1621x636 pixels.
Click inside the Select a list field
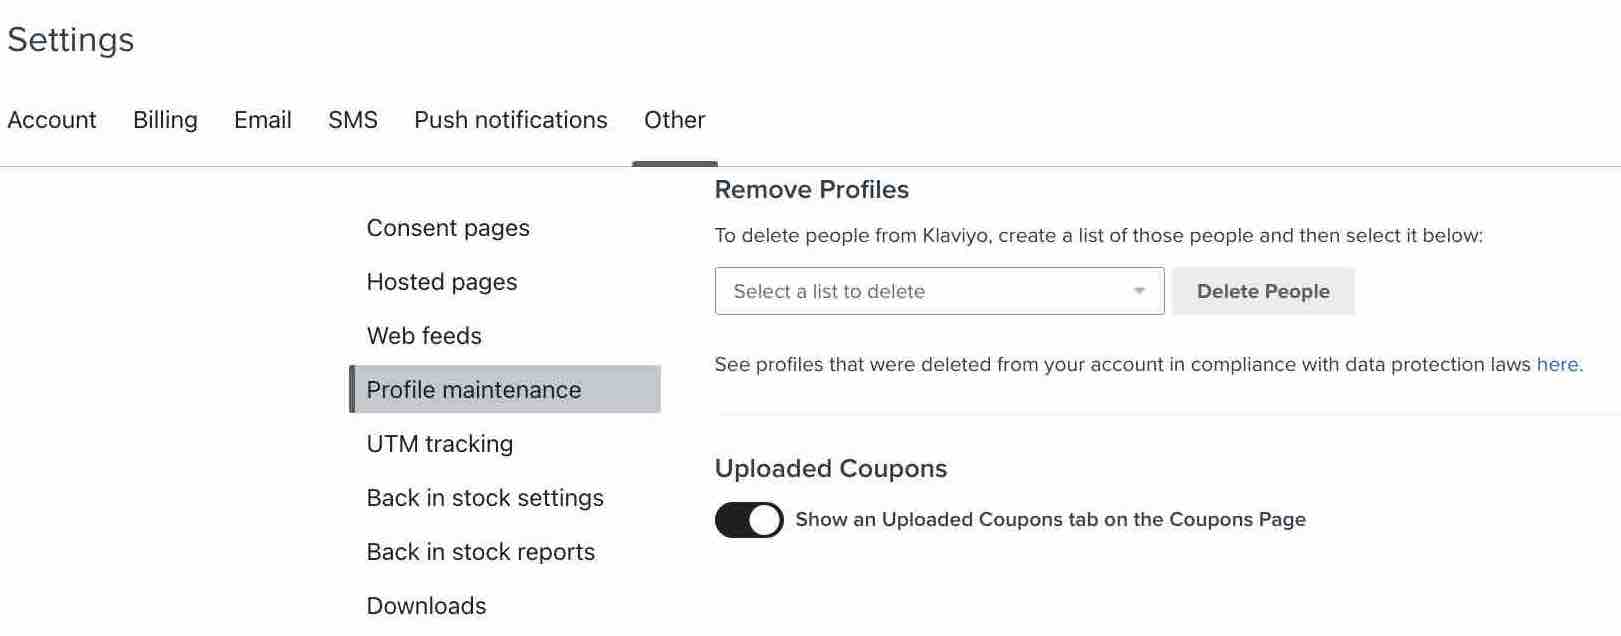pyautogui.click(x=900, y=291)
